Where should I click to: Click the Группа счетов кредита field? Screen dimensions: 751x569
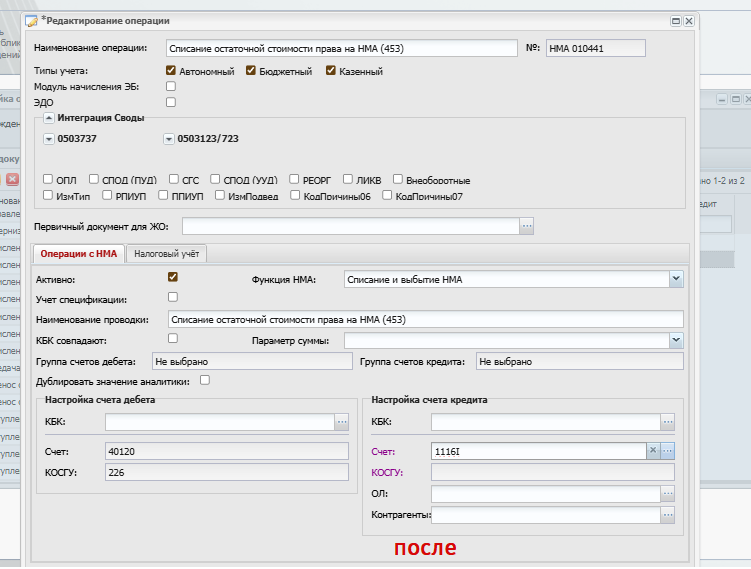pos(580,362)
